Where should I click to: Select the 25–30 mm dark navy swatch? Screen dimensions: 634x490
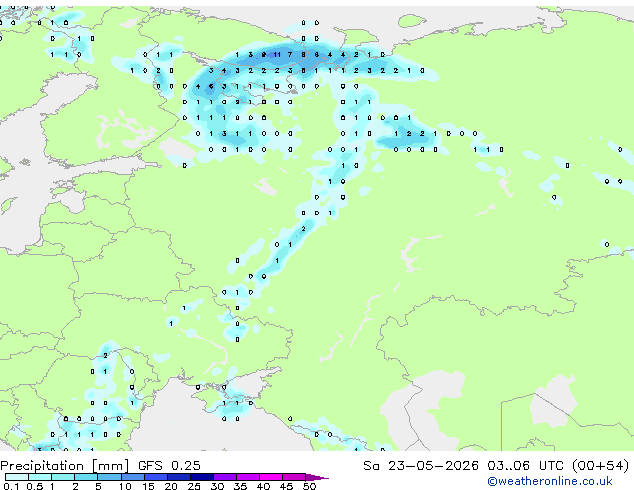pos(201,477)
